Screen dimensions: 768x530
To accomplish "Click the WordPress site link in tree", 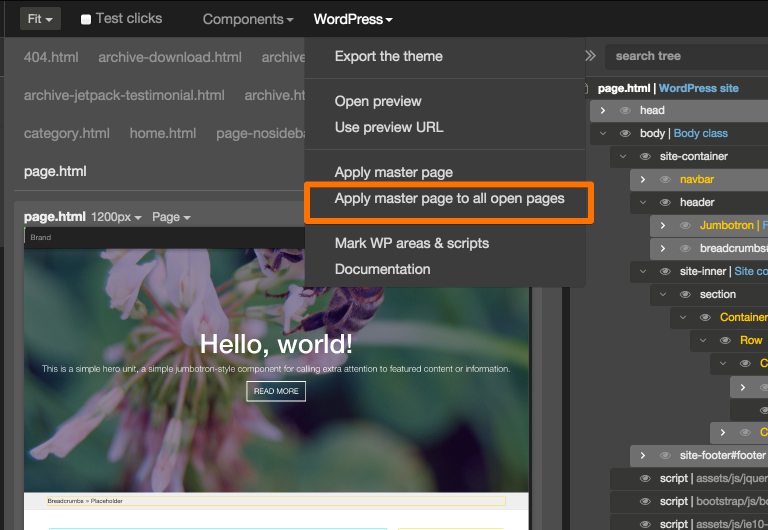I will [698, 88].
